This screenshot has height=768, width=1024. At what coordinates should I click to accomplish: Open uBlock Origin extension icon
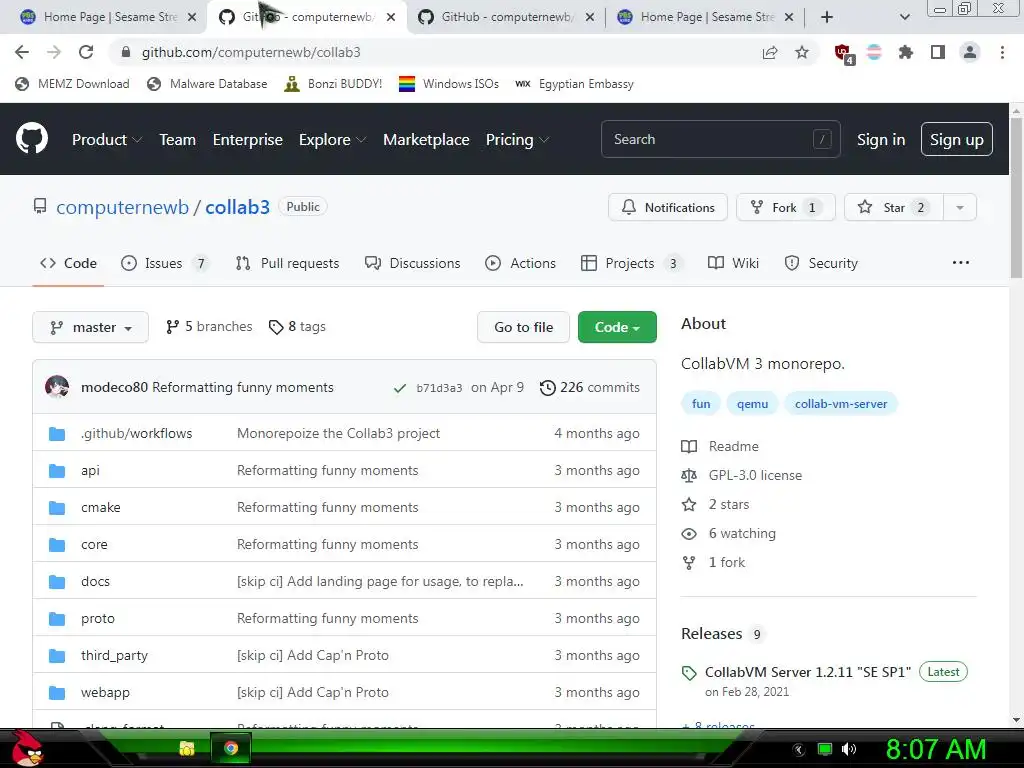pos(843,54)
